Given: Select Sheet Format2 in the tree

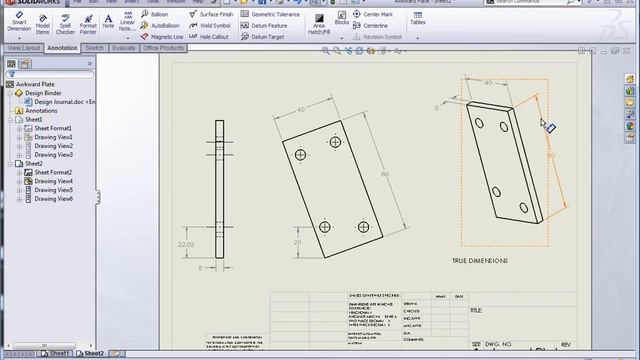Looking at the screenshot, I should click(x=48, y=173).
